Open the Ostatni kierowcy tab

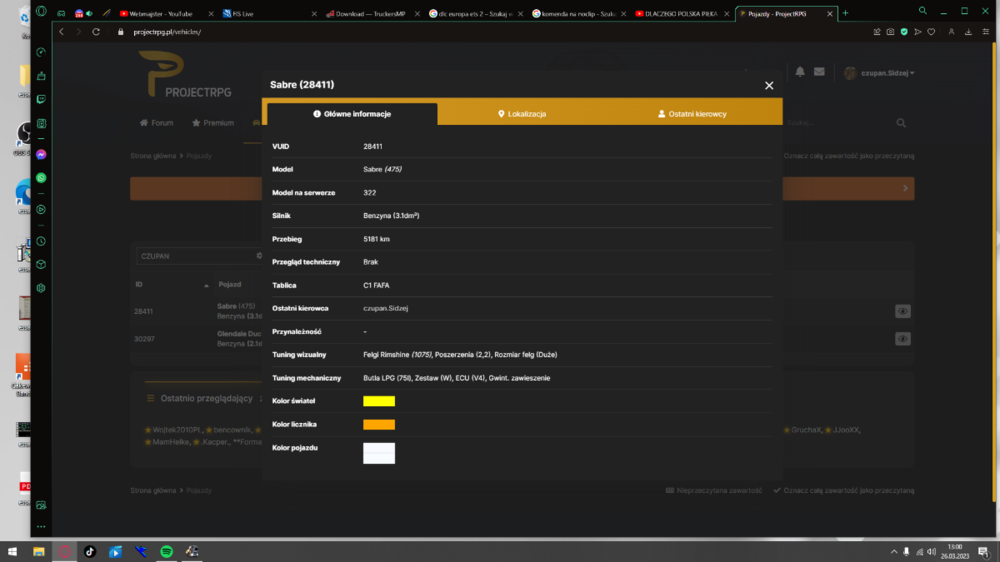tap(692, 114)
